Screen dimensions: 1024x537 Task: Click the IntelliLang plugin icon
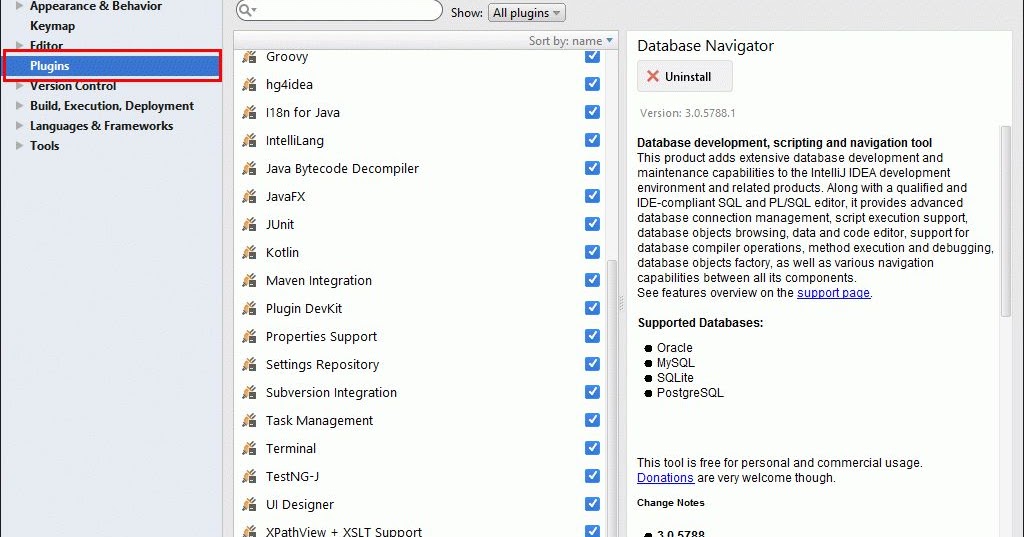click(x=249, y=140)
